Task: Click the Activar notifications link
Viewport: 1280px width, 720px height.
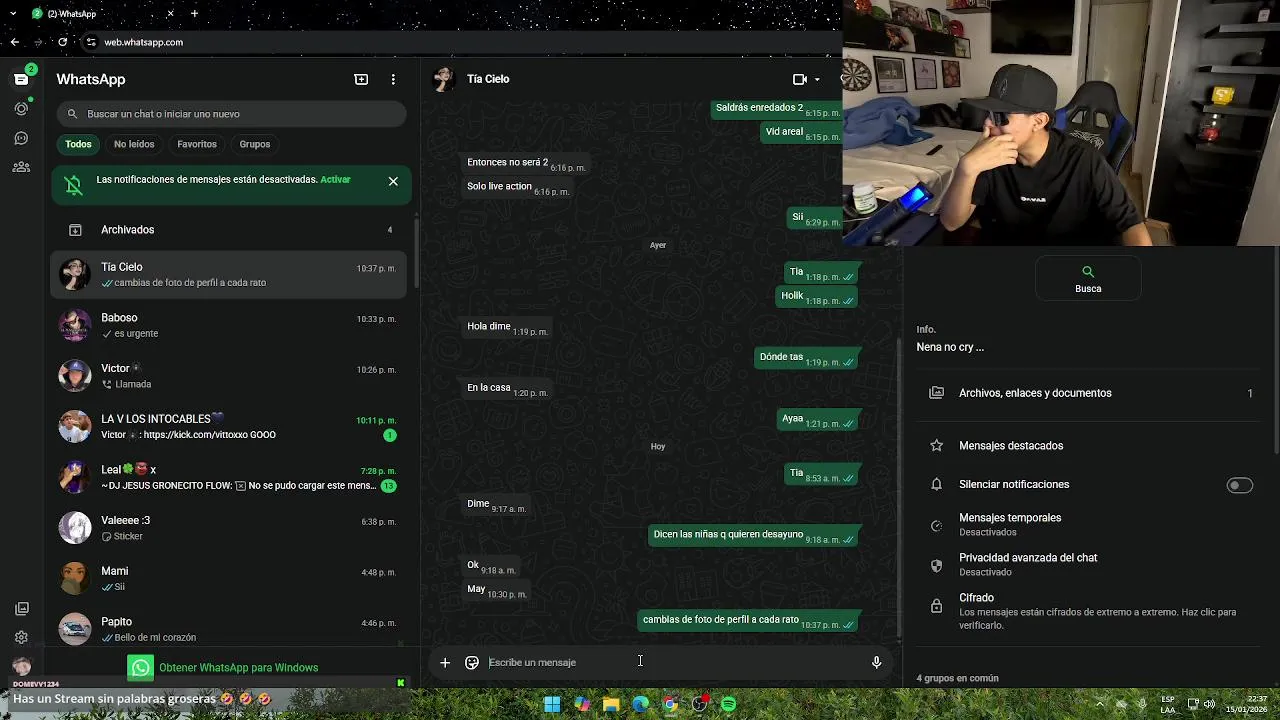Action: tap(335, 180)
